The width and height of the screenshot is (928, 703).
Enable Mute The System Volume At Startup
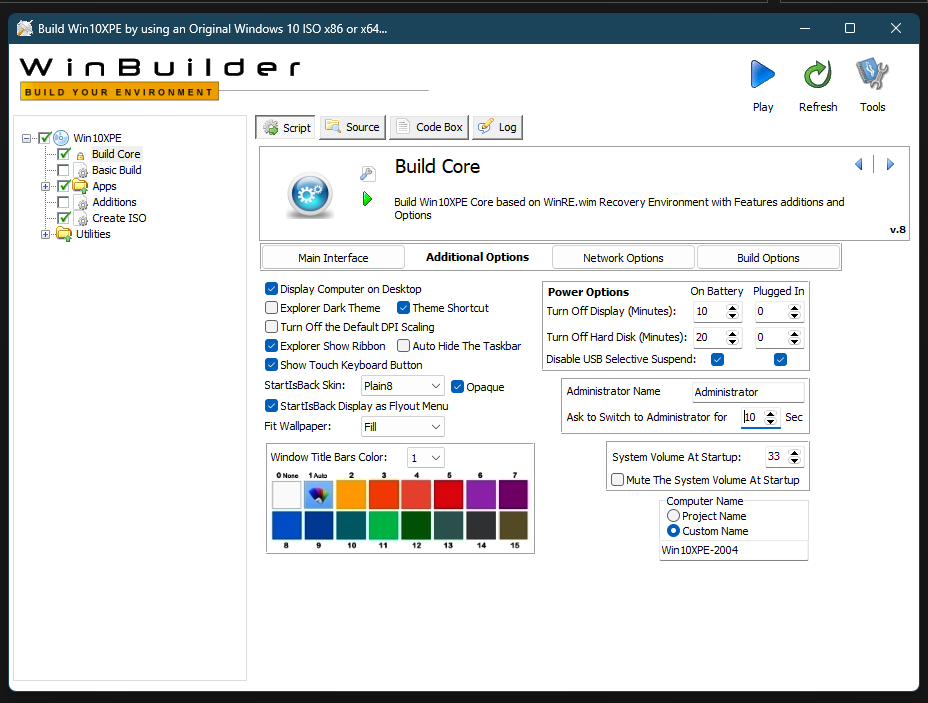tap(617, 480)
